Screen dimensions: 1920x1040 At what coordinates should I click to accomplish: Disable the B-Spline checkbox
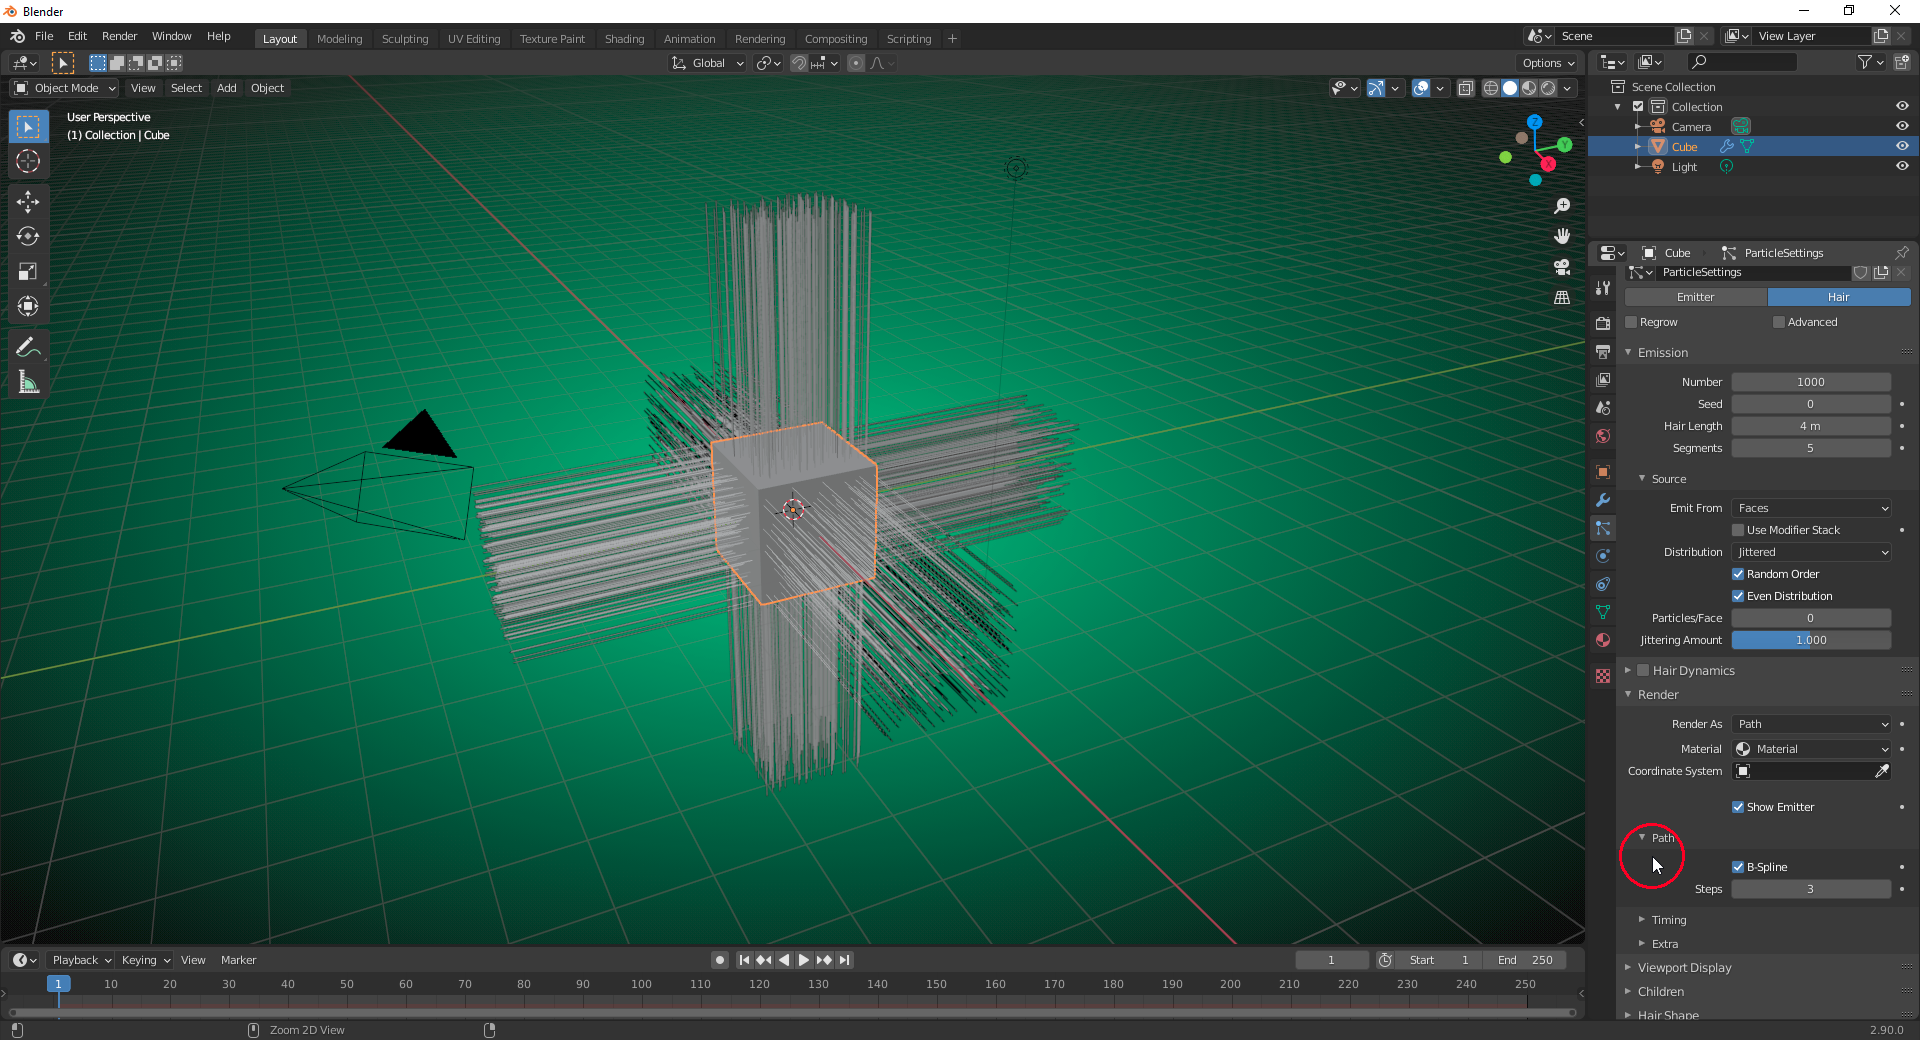tap(1738, 867)
